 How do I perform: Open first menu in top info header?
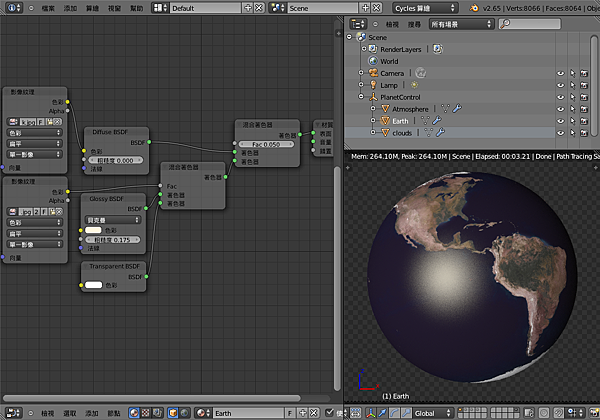click(x=48, y=8)
